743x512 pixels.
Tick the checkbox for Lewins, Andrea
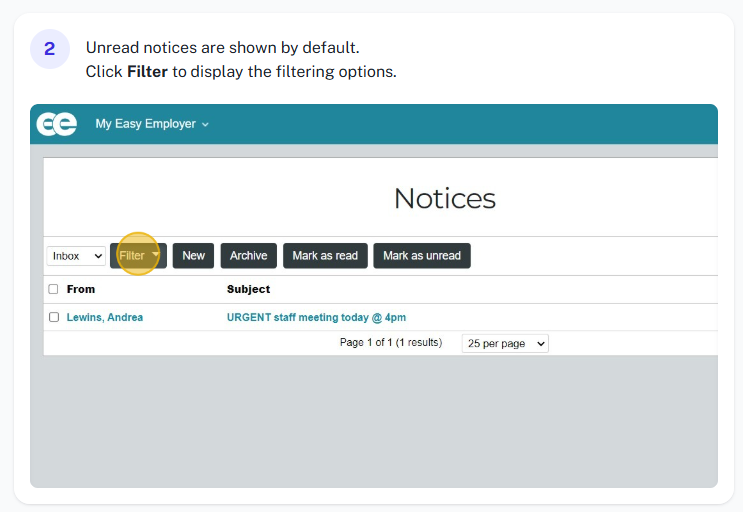click(x=54, y=317)
